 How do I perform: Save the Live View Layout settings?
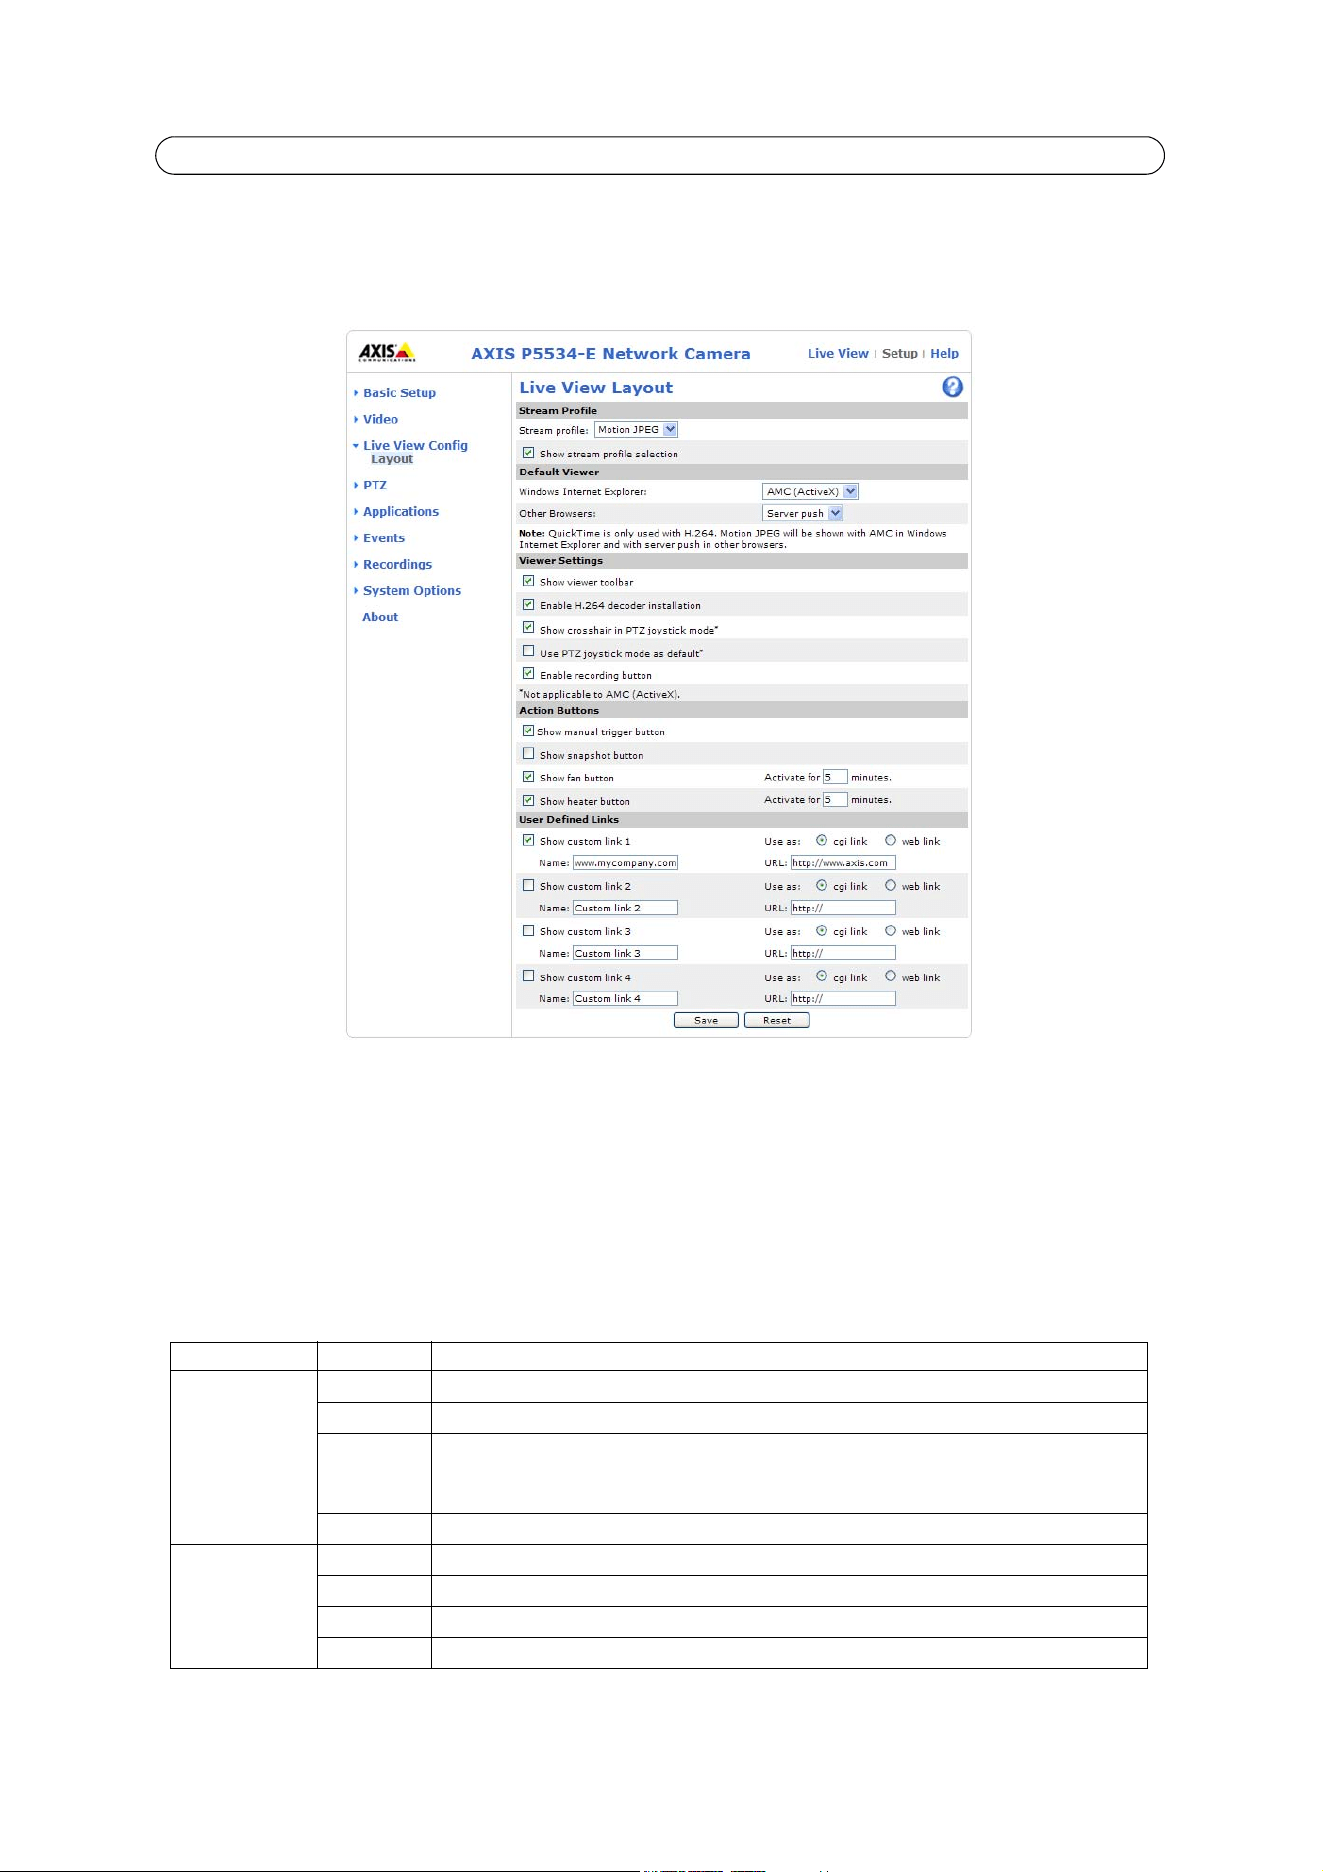tap(706, 1020)
